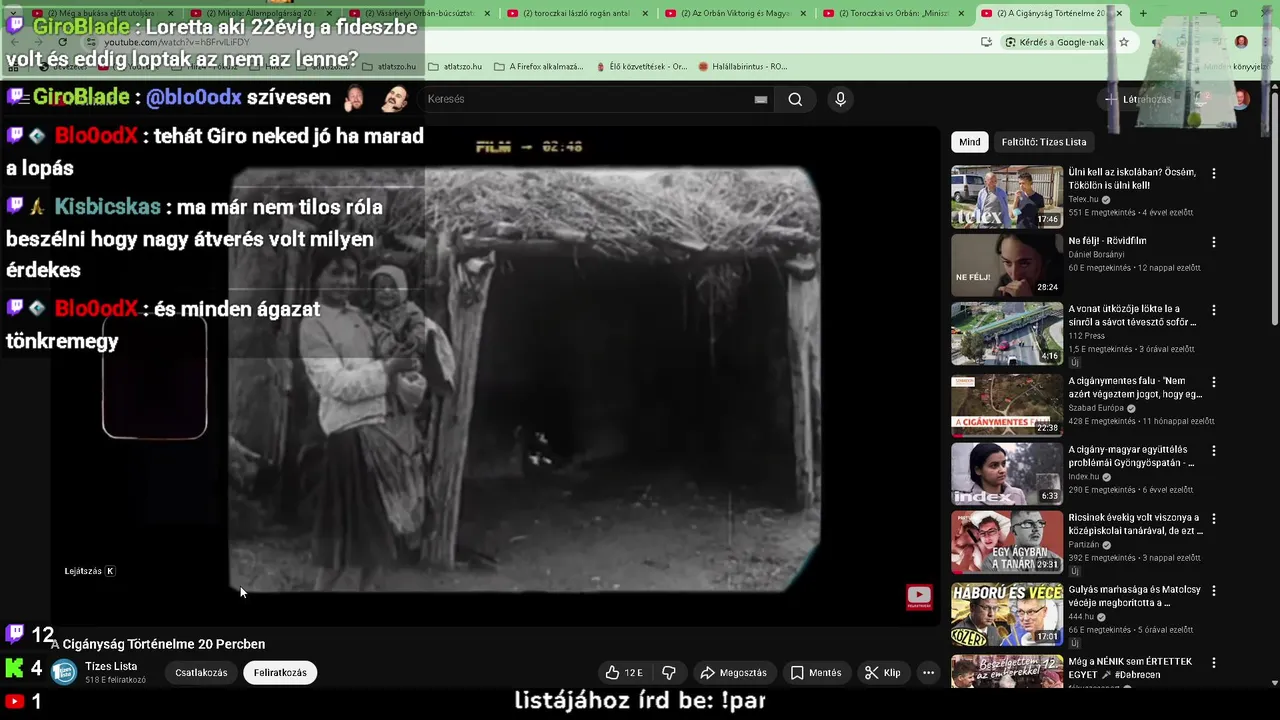The image size is (1280, 720).
Task: Open Partizán 'Egy ágyban a tanárral' thumbnail
Action: (1007, 542)
